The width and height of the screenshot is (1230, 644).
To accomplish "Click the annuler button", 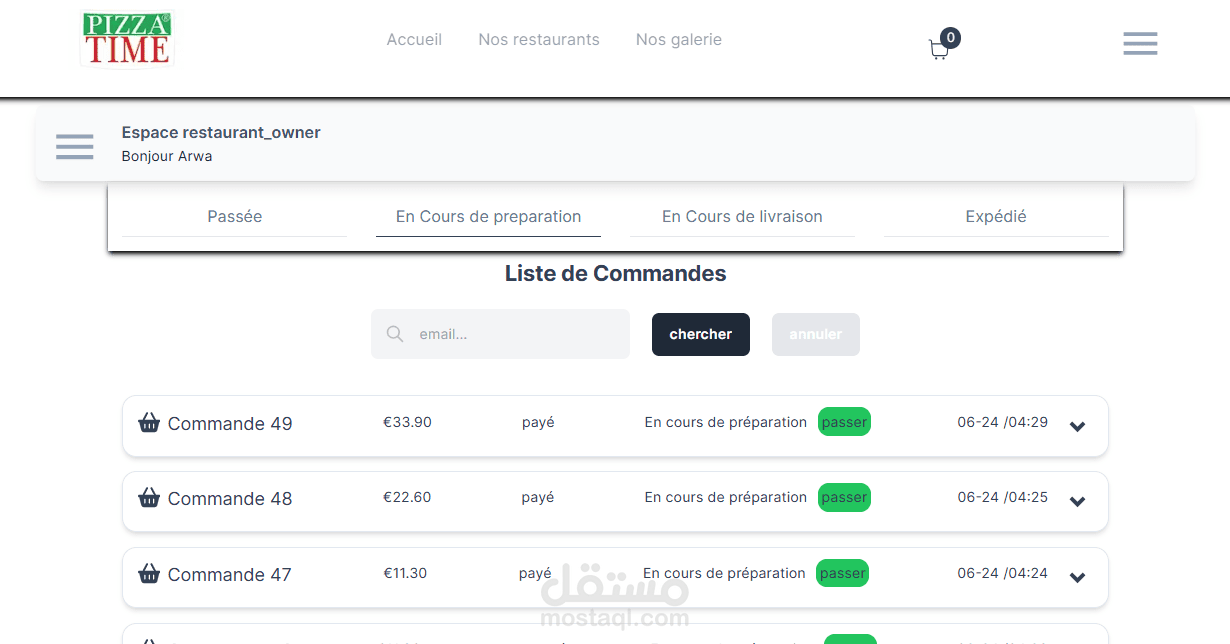I will click(816, 334).
